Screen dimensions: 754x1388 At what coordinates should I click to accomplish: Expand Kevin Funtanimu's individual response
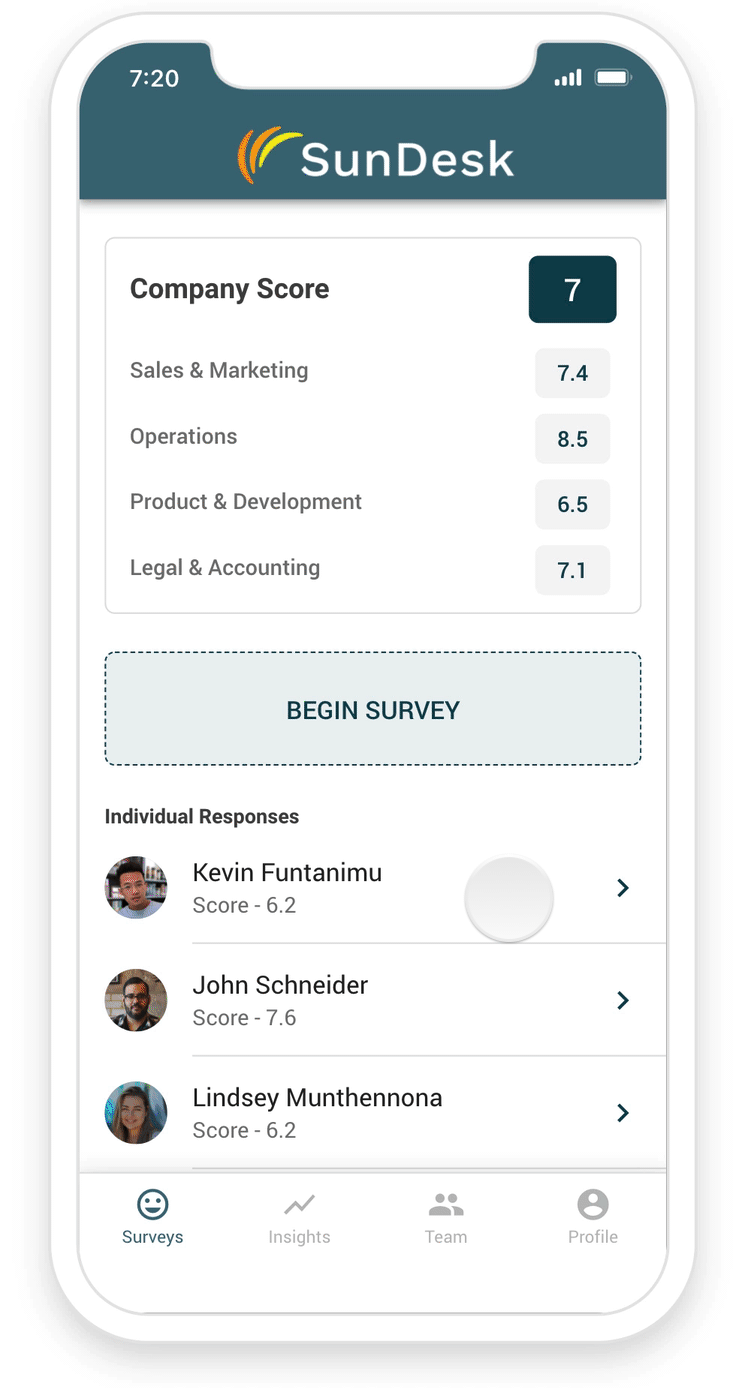click(623, 887)
